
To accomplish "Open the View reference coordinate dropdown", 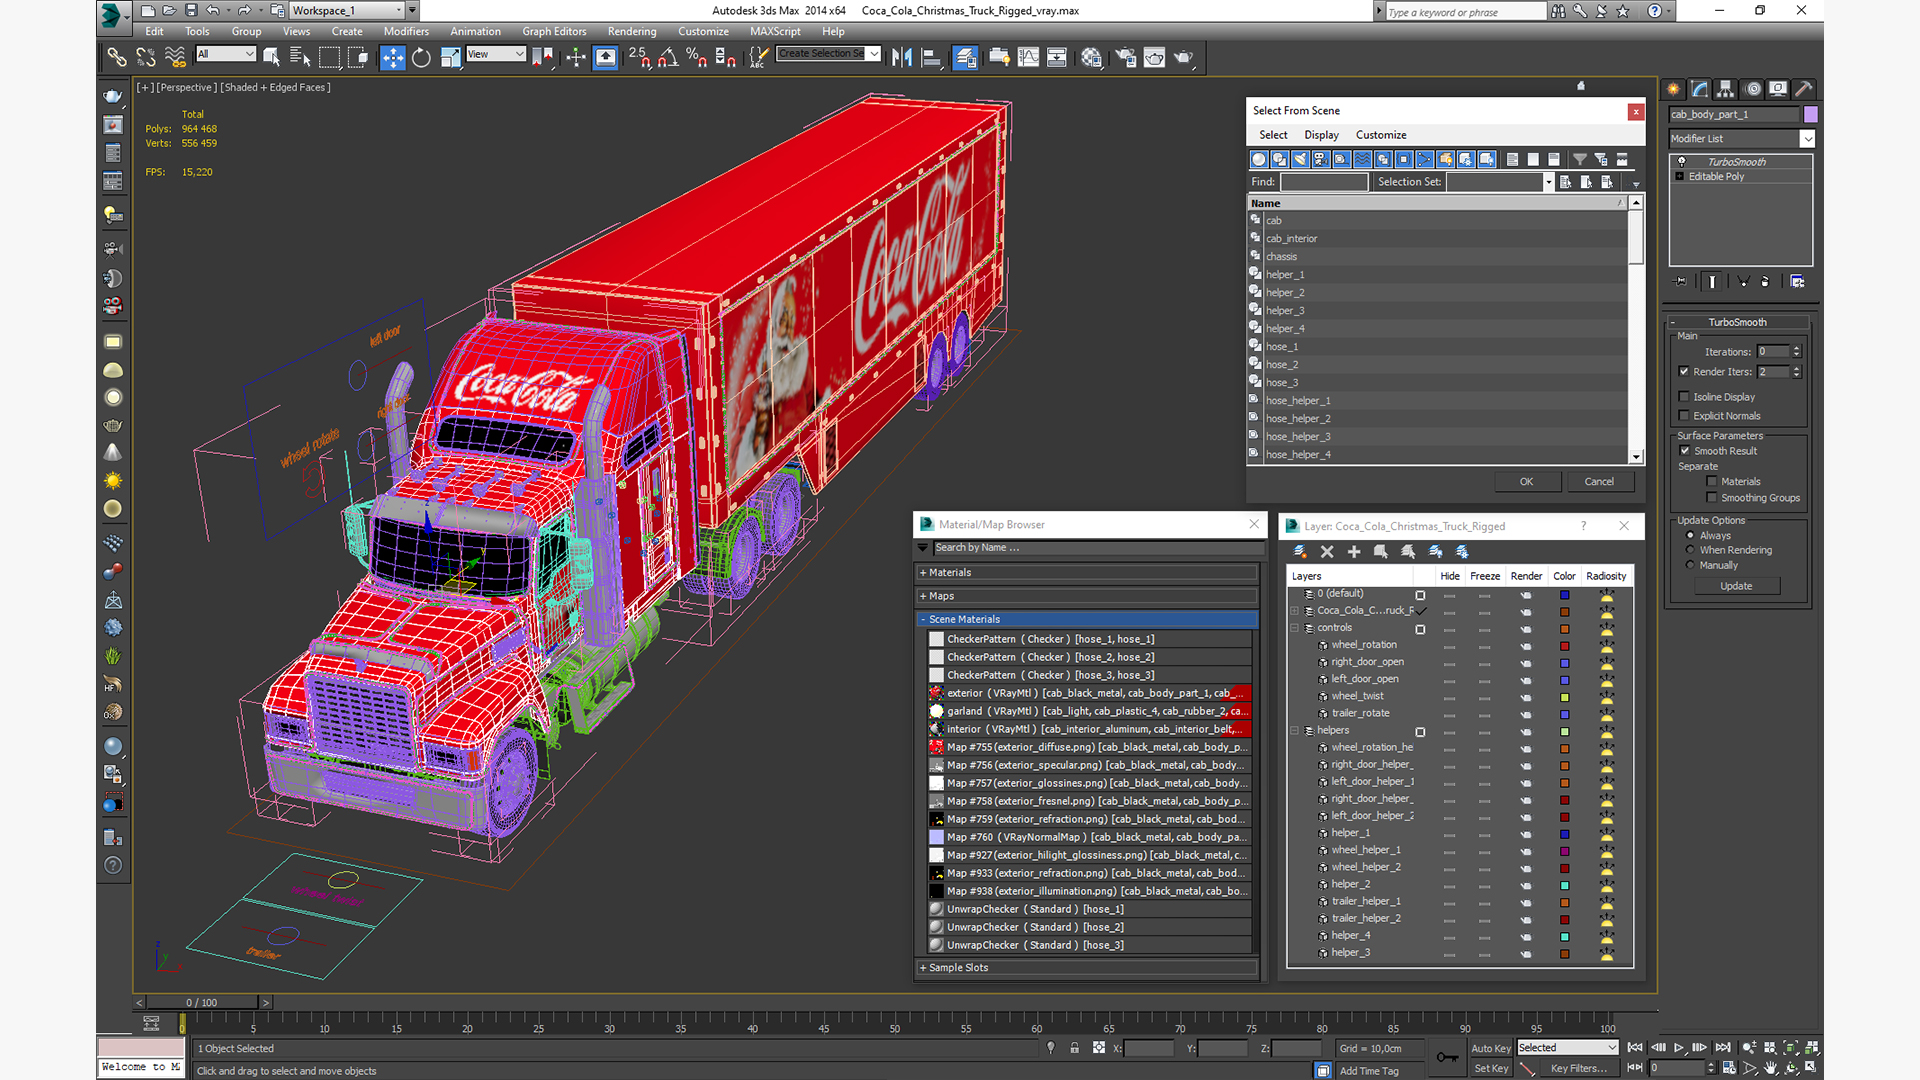I will point(496,54).
